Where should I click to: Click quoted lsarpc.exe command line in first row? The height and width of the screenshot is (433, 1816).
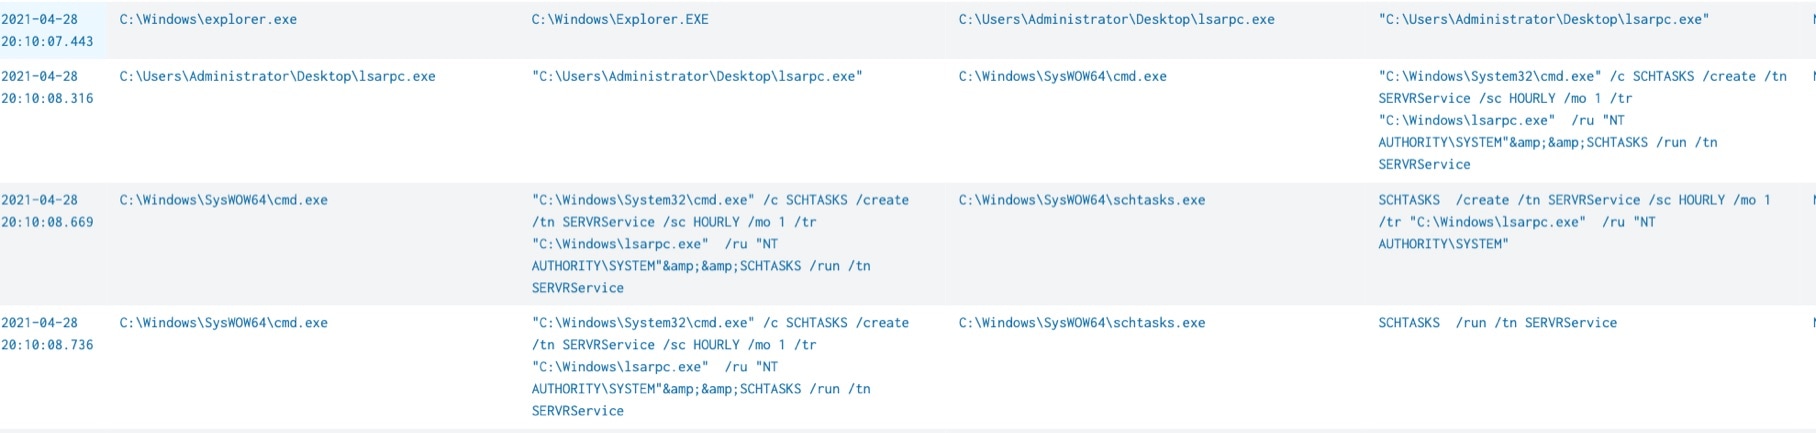pos(1543,19)
